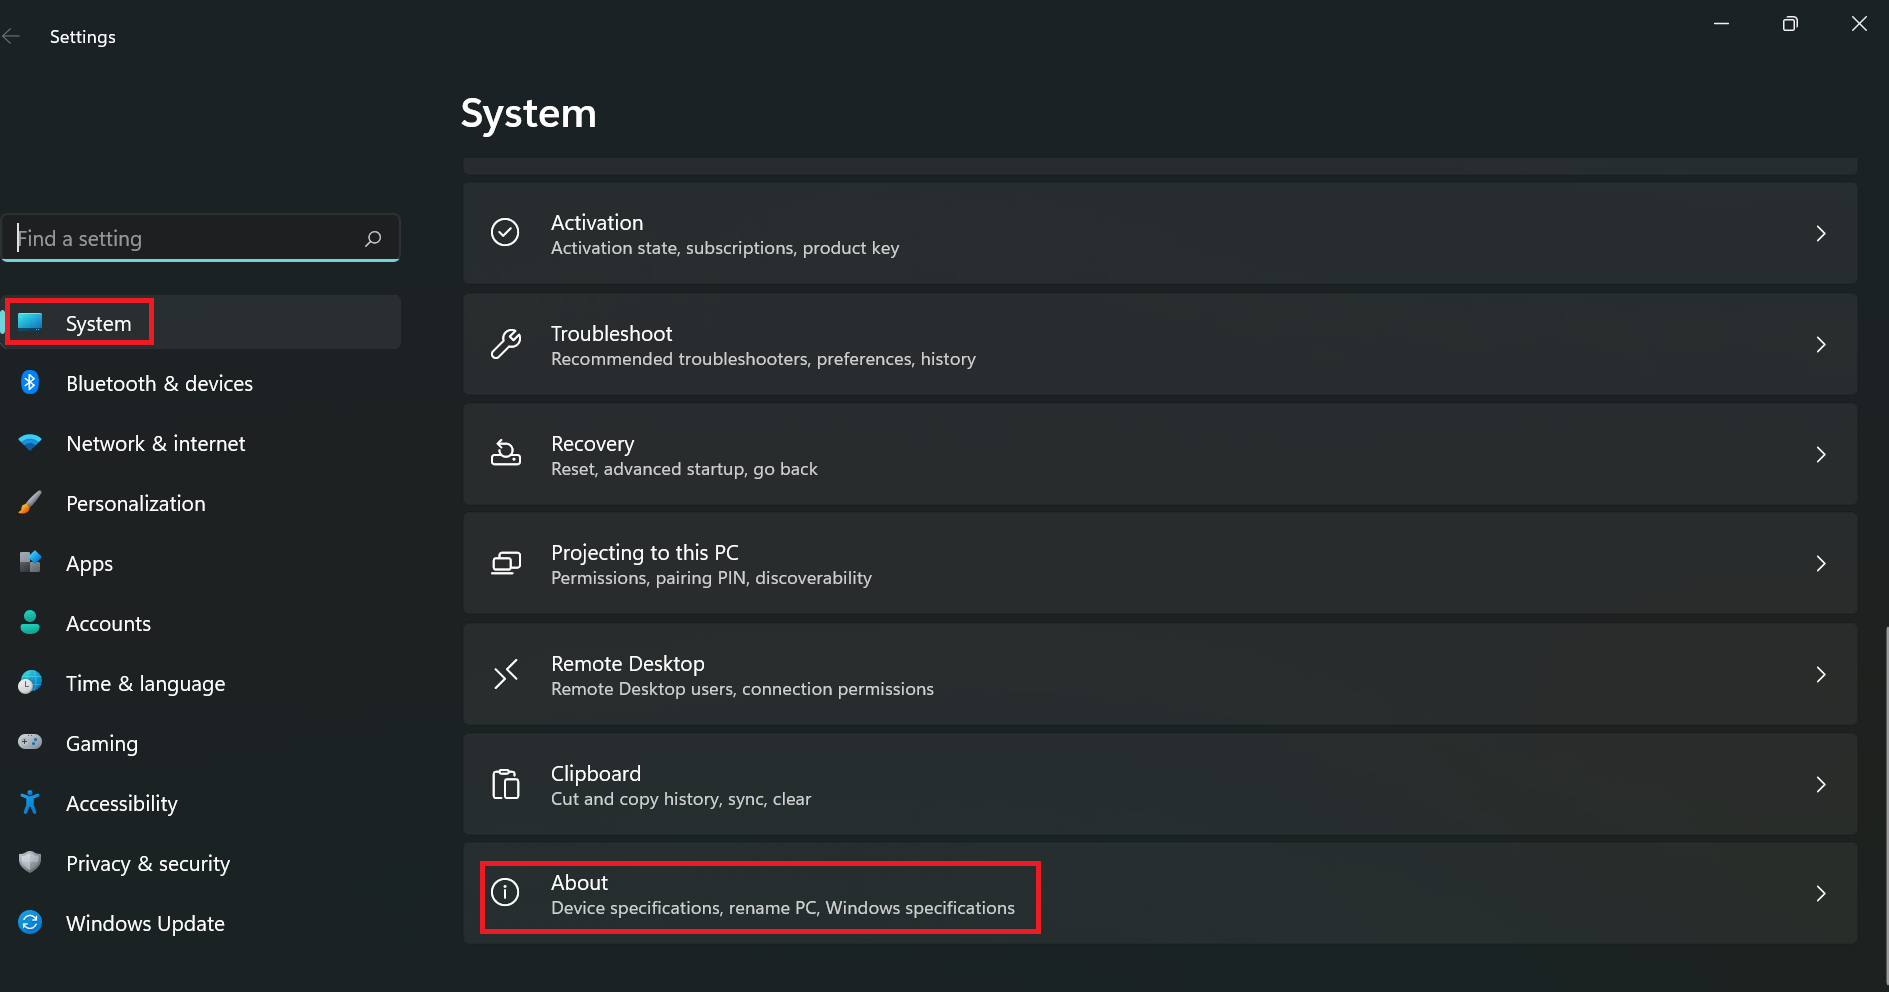Click the Clipboard icon
Image resolution: width=1889 pixels, height=992 pixels.
pos(505,784)
